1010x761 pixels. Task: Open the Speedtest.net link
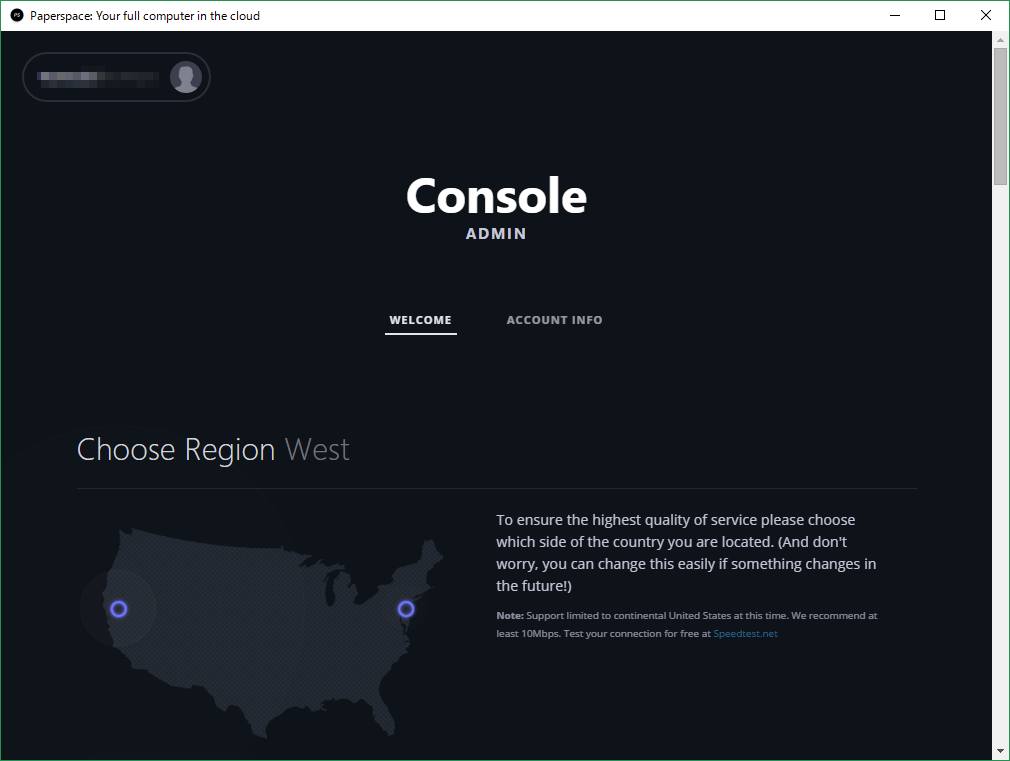(x=745, y=633)
